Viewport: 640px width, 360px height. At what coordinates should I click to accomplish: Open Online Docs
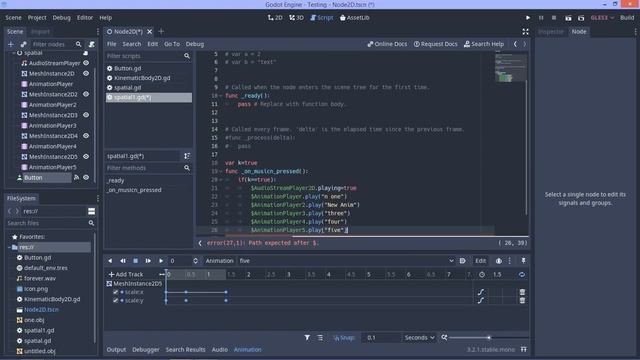[x=387, y=44]
